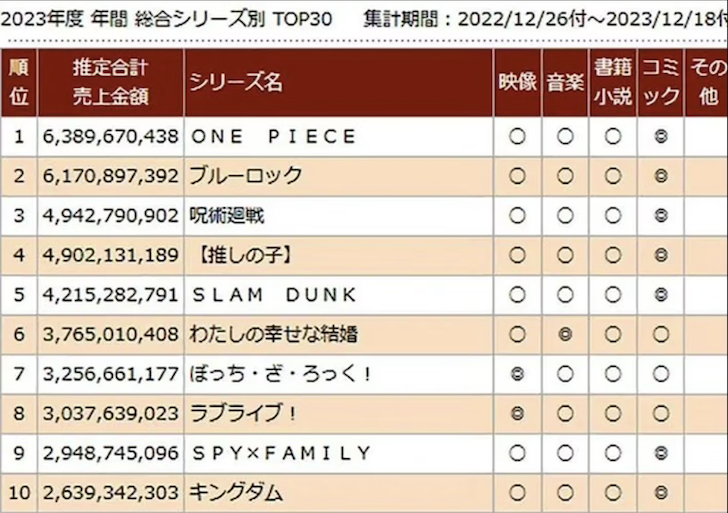Click the sales amount 4,942,790,902
This screenshot has height=513, width=728.
(110, 216)
